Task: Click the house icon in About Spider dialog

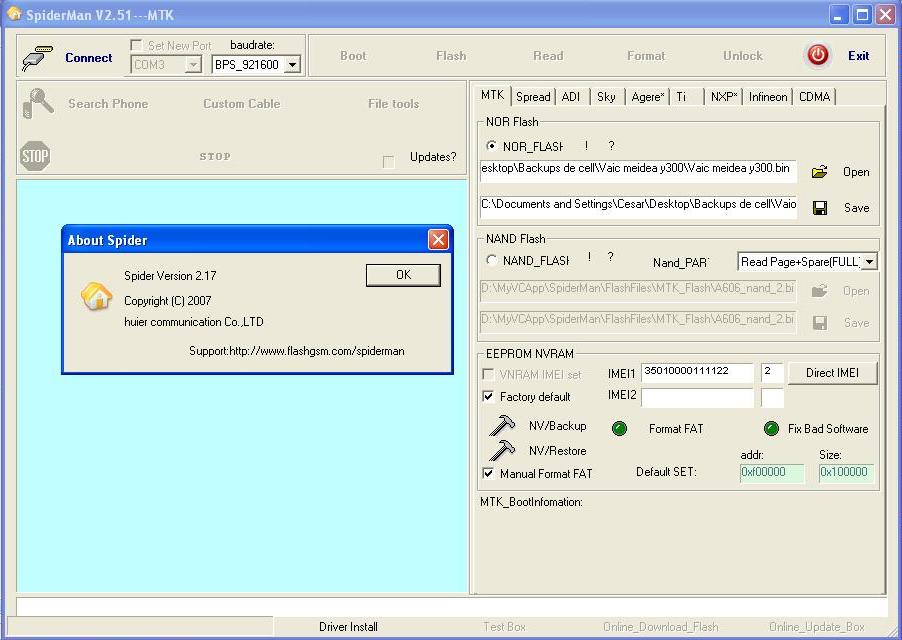Action: pyautogui.click(x=97, y=297)
